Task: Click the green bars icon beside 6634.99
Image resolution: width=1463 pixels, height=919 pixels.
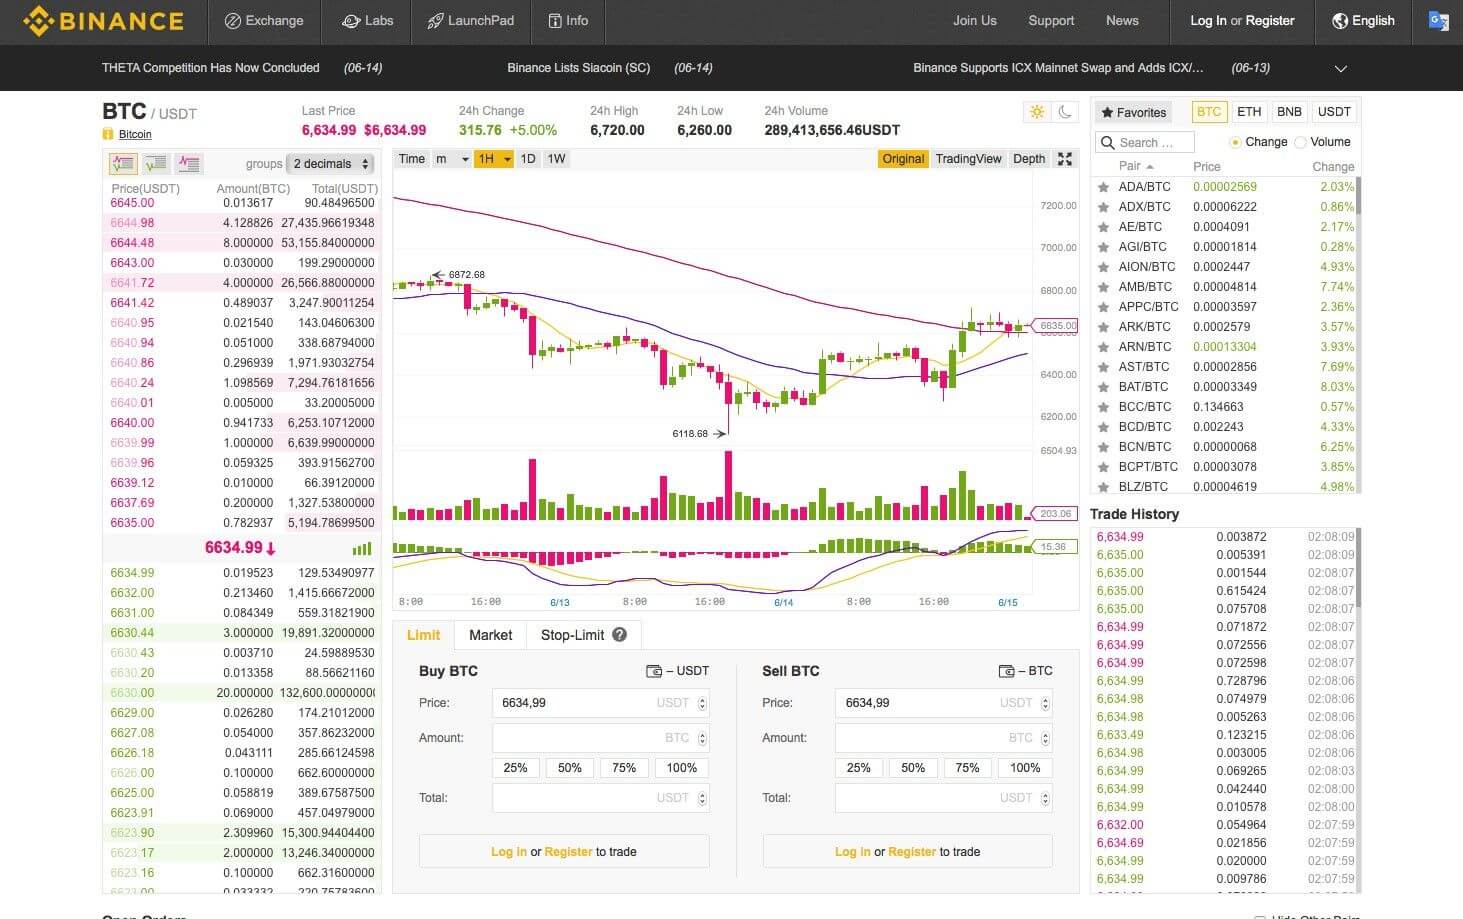Action: [x=362, y=548]
